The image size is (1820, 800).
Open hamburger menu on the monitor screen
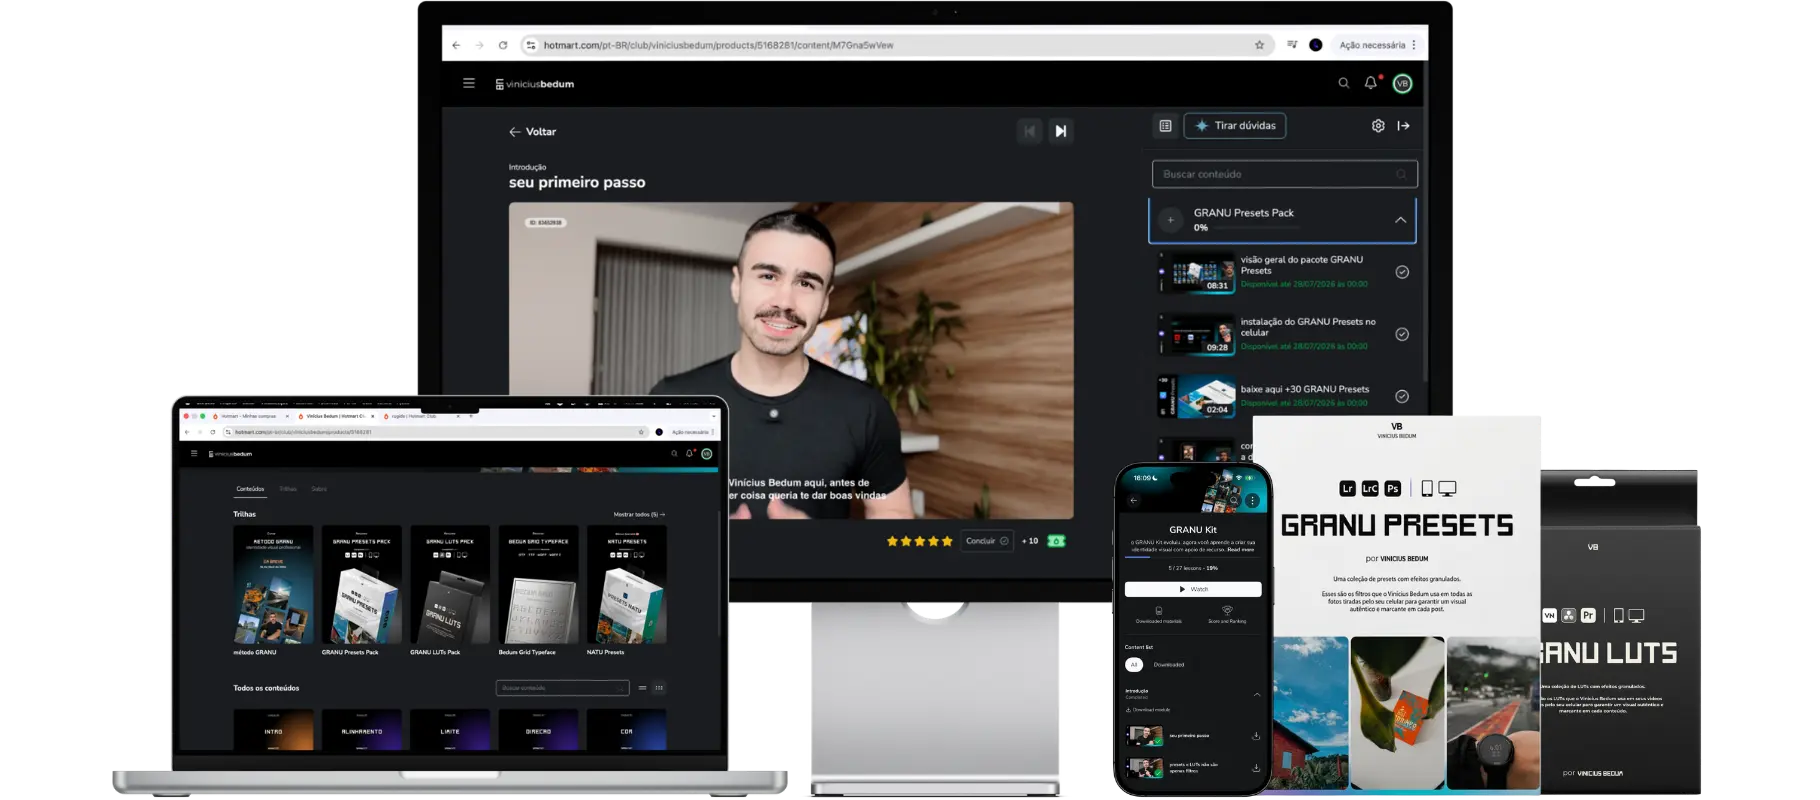pos(469,83)
